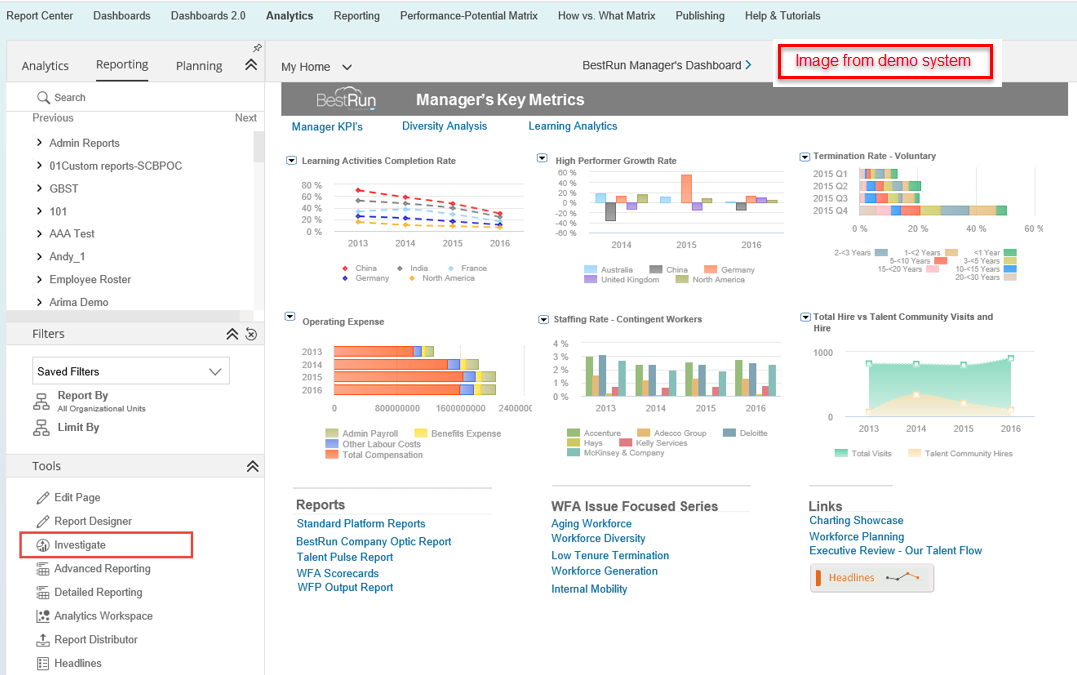Viewport: 1077px width, 675px height.
Task: Select the Manager KPI's tab
Action: click(327, 127)
